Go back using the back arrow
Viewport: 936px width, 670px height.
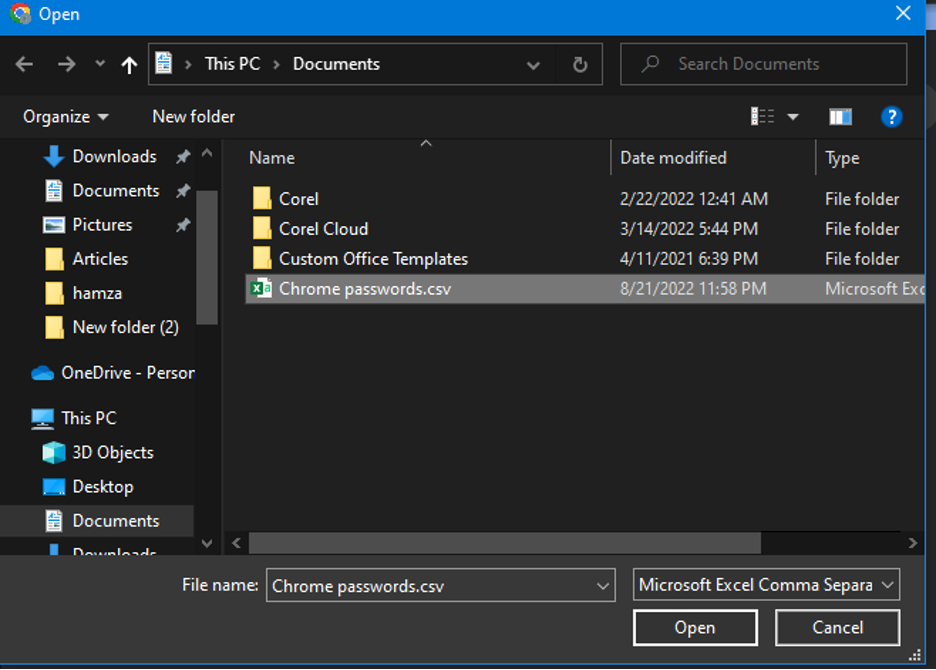24,64
